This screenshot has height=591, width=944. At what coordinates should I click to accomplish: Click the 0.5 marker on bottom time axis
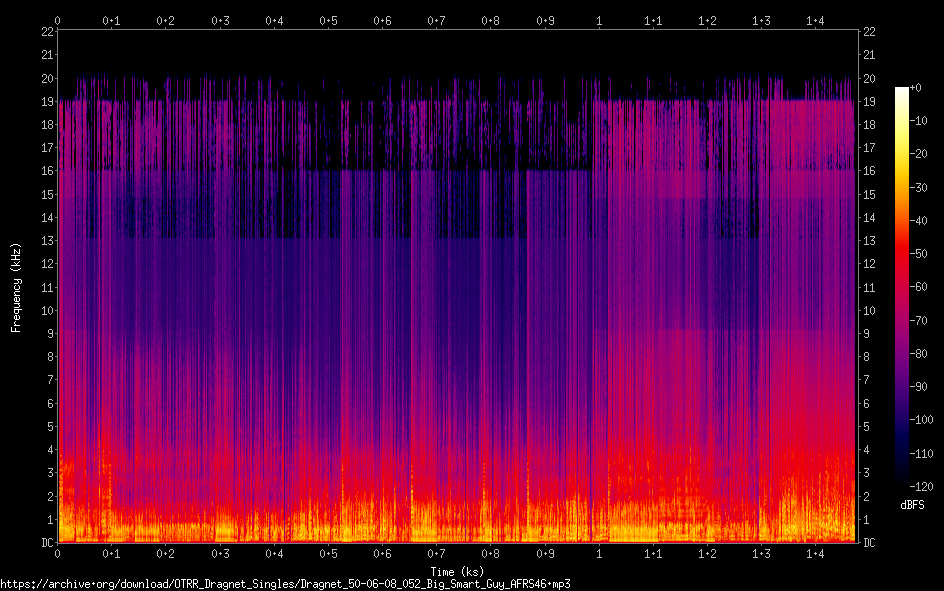328,553
